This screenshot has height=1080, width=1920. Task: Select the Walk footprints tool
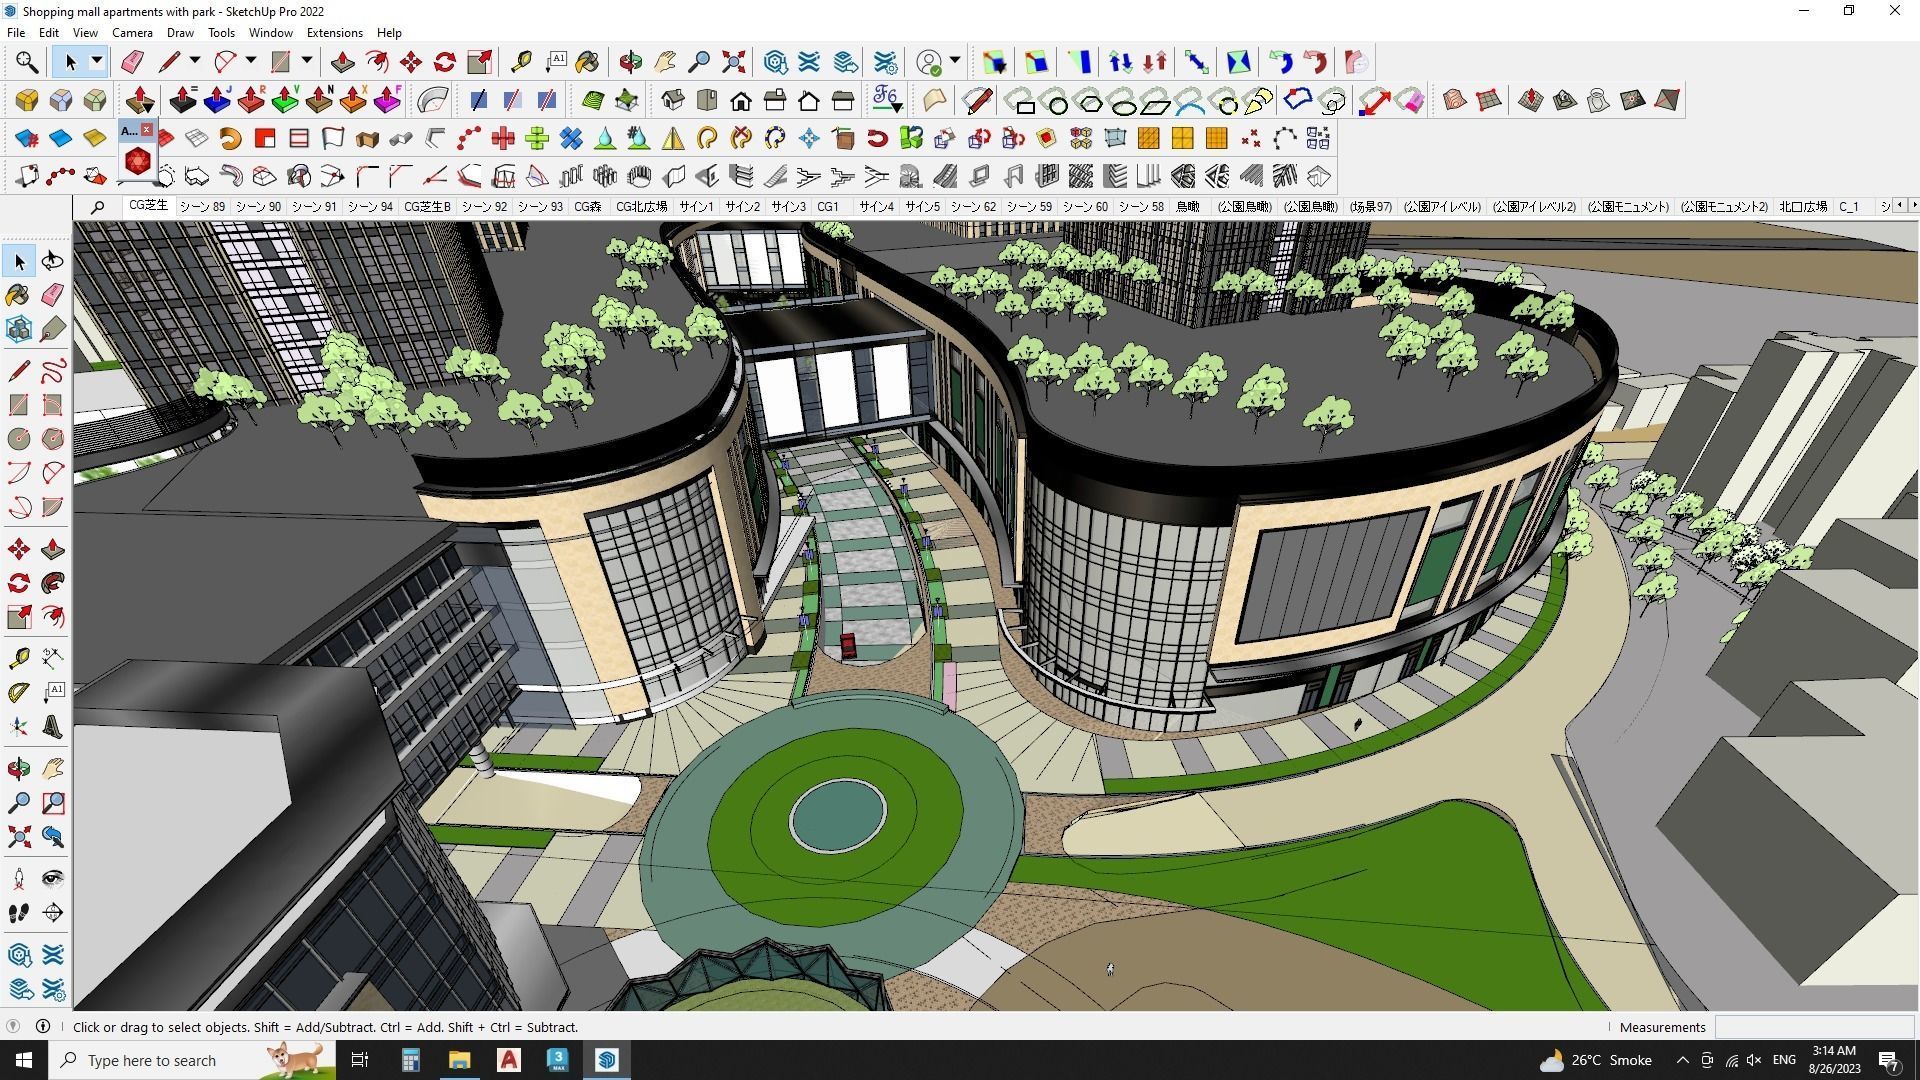19,913
